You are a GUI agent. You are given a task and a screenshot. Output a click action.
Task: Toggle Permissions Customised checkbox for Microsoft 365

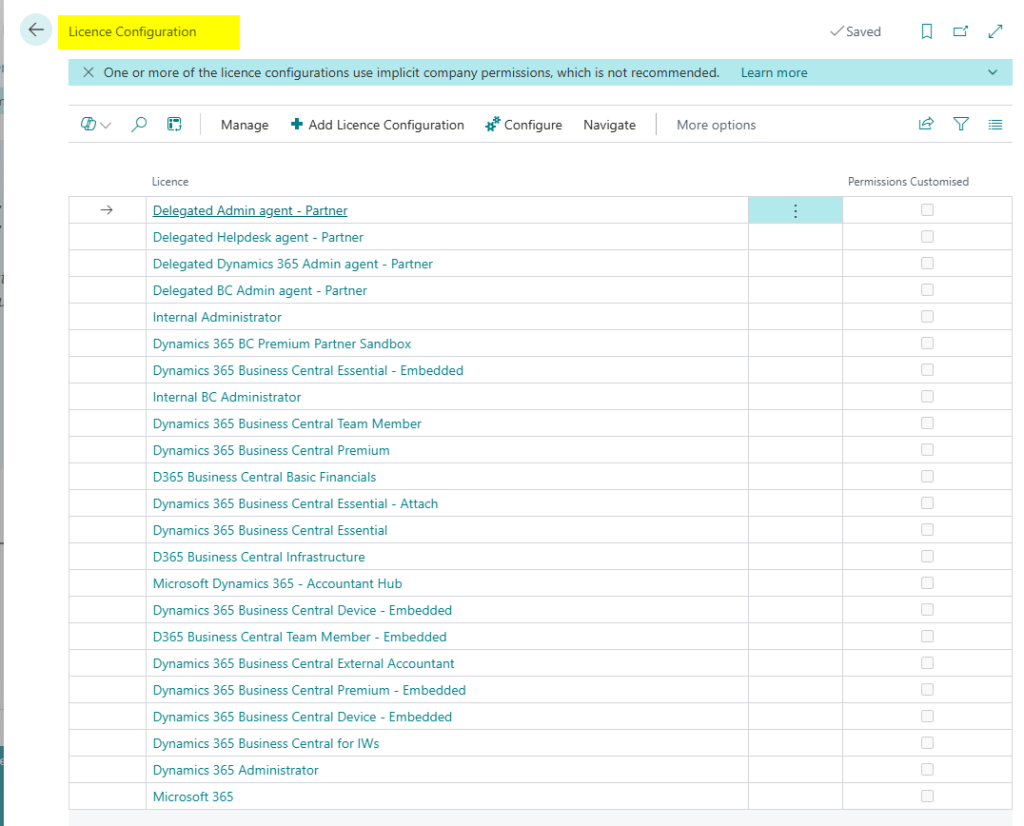click(927, 797)
